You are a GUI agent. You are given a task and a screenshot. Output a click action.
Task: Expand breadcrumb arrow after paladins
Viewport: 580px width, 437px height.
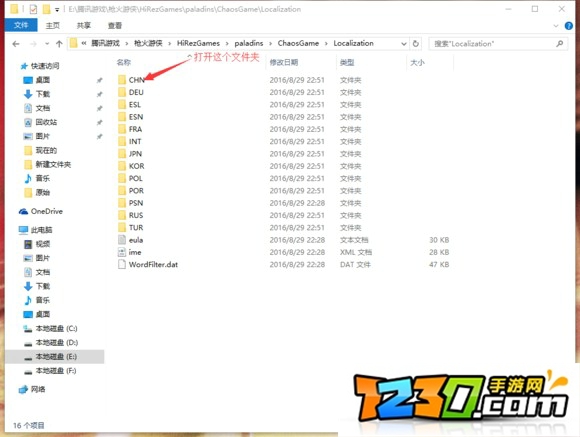point(270,44)
